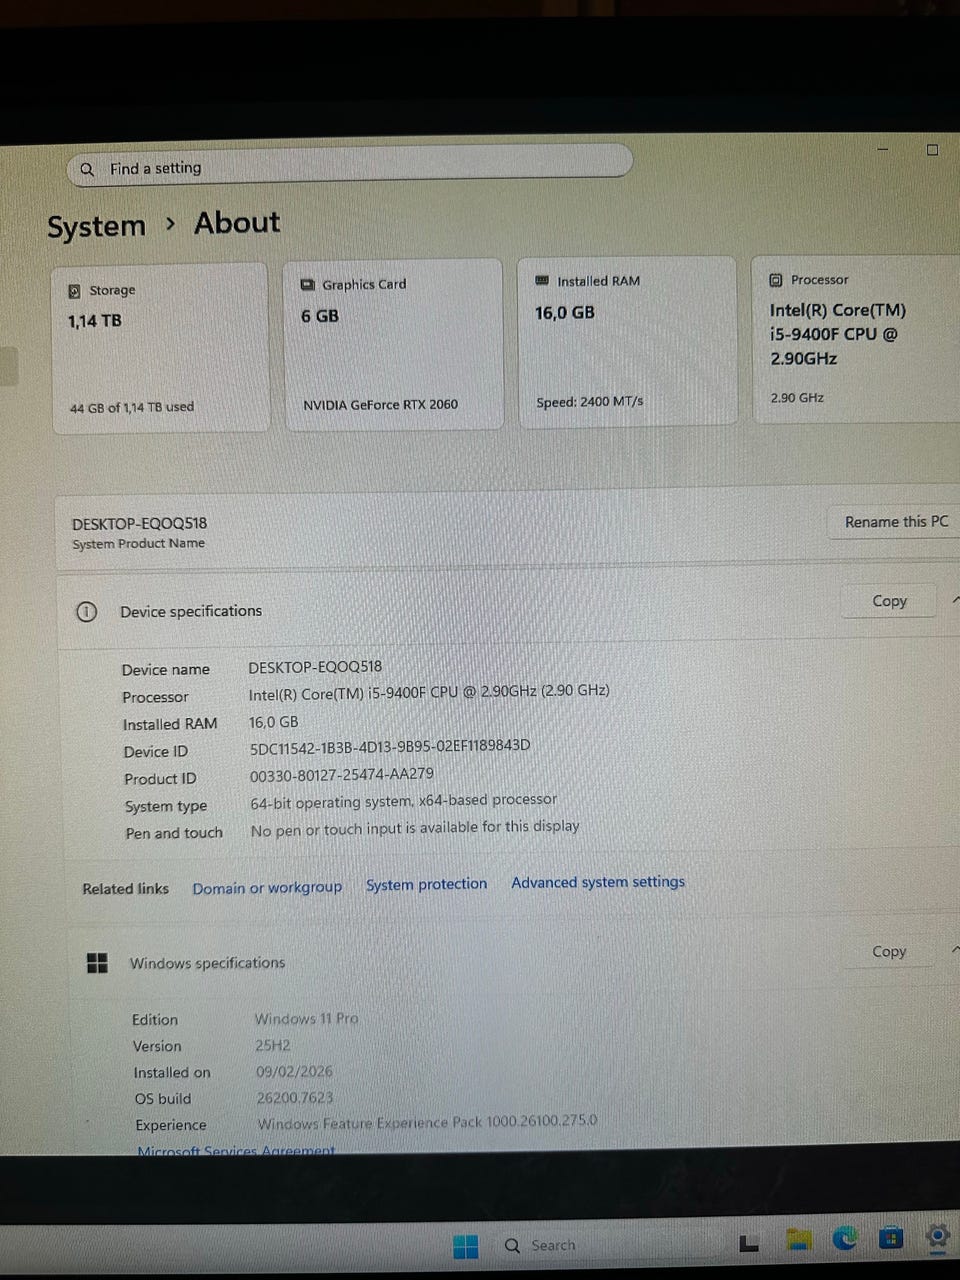Image resolution: width=960 pixels, height=1280 pixels.
Task: Click the Find a setting search field
Action: [350, 165]
